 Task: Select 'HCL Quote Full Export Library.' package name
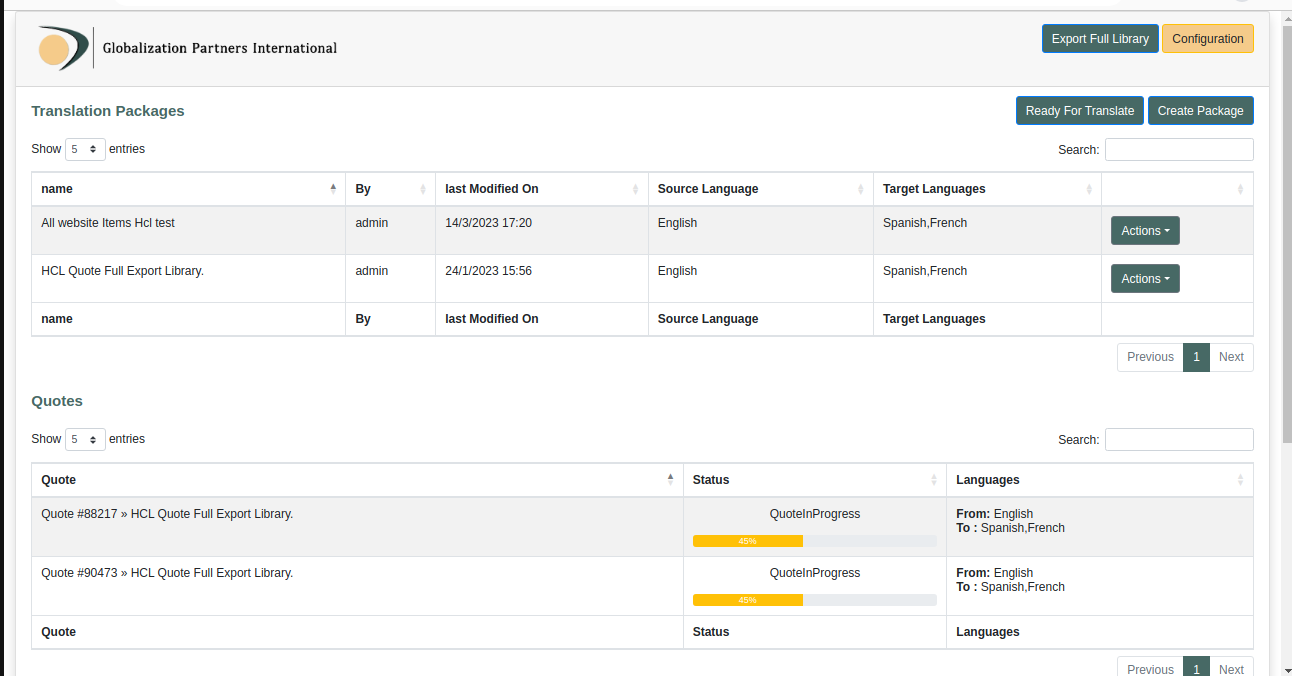point(122,271)
